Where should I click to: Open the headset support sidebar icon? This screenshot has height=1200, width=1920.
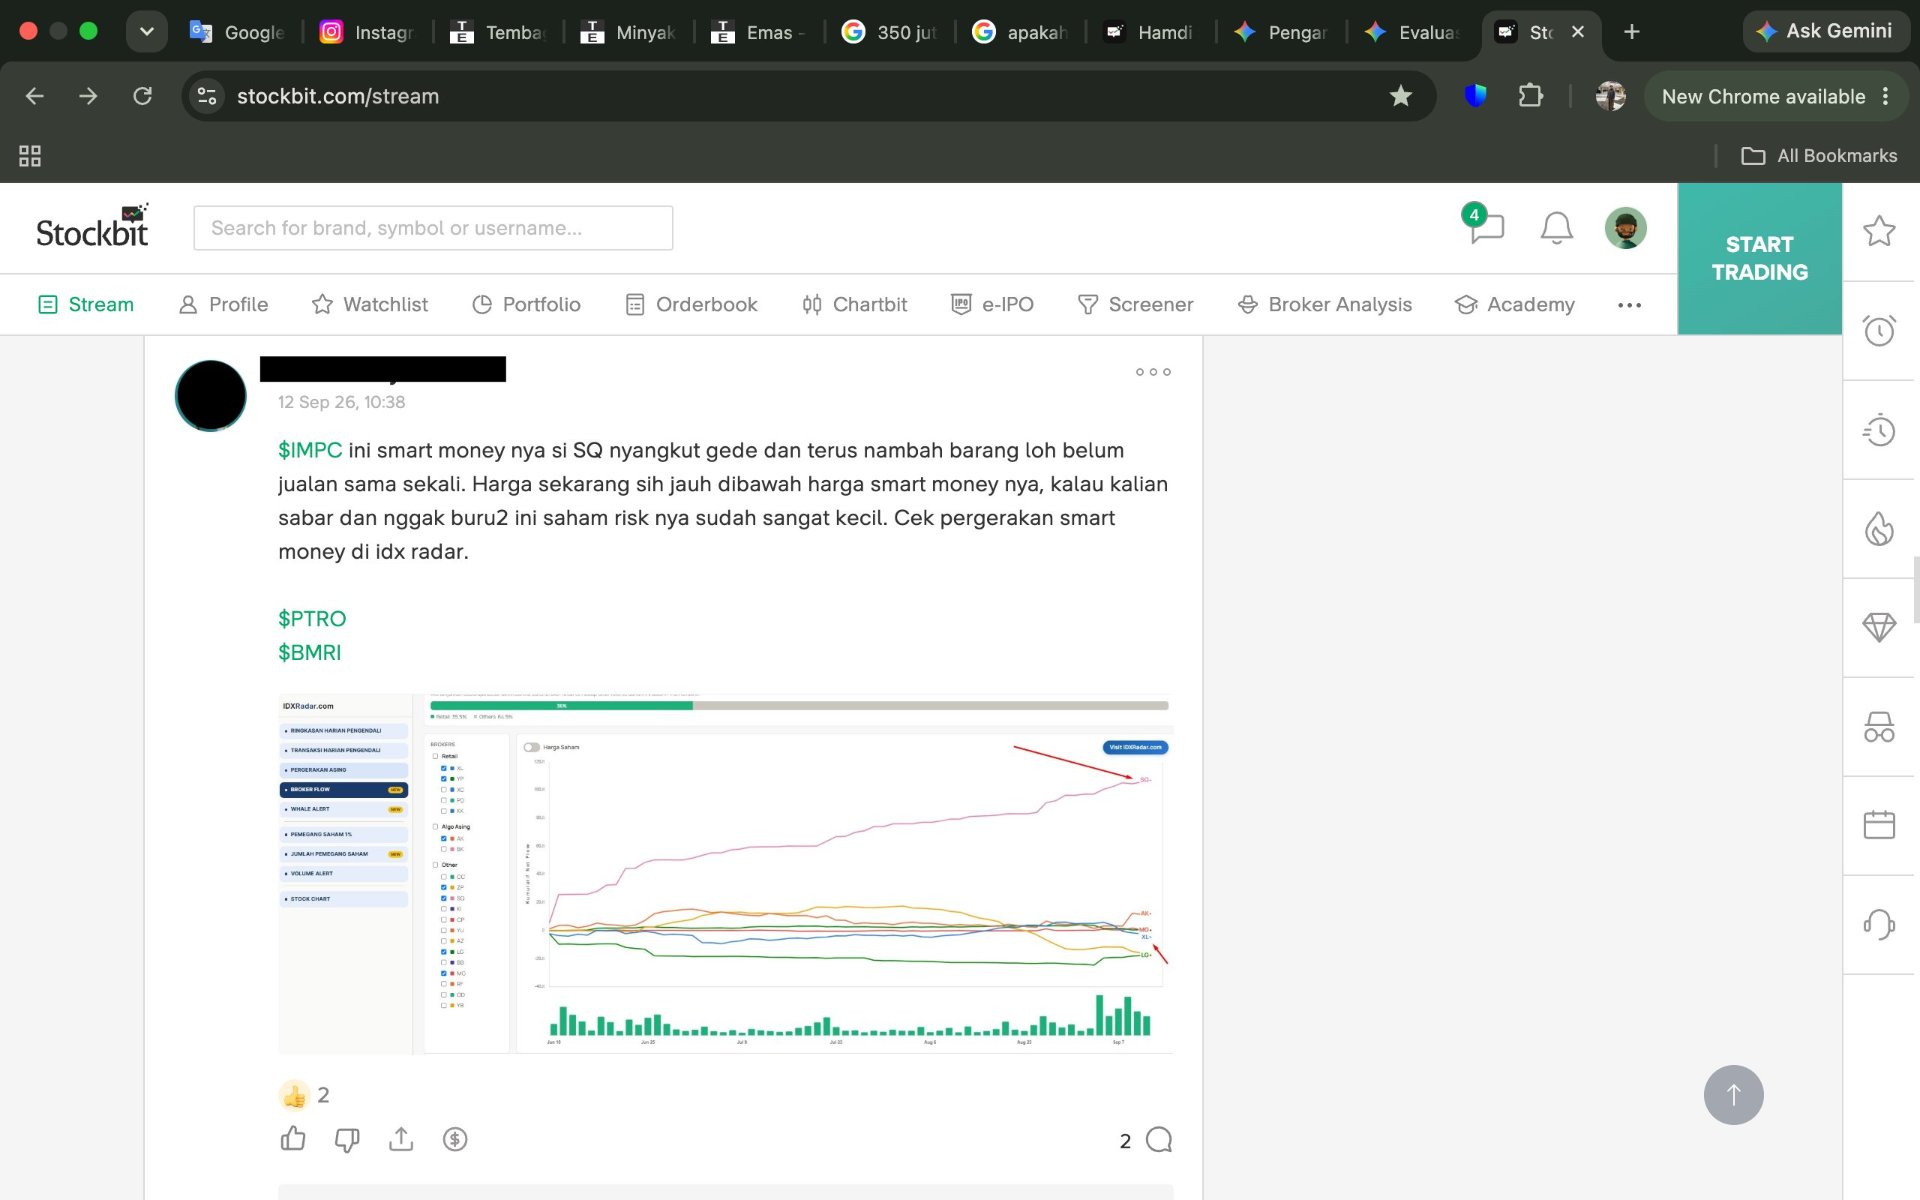[1879, 924]
